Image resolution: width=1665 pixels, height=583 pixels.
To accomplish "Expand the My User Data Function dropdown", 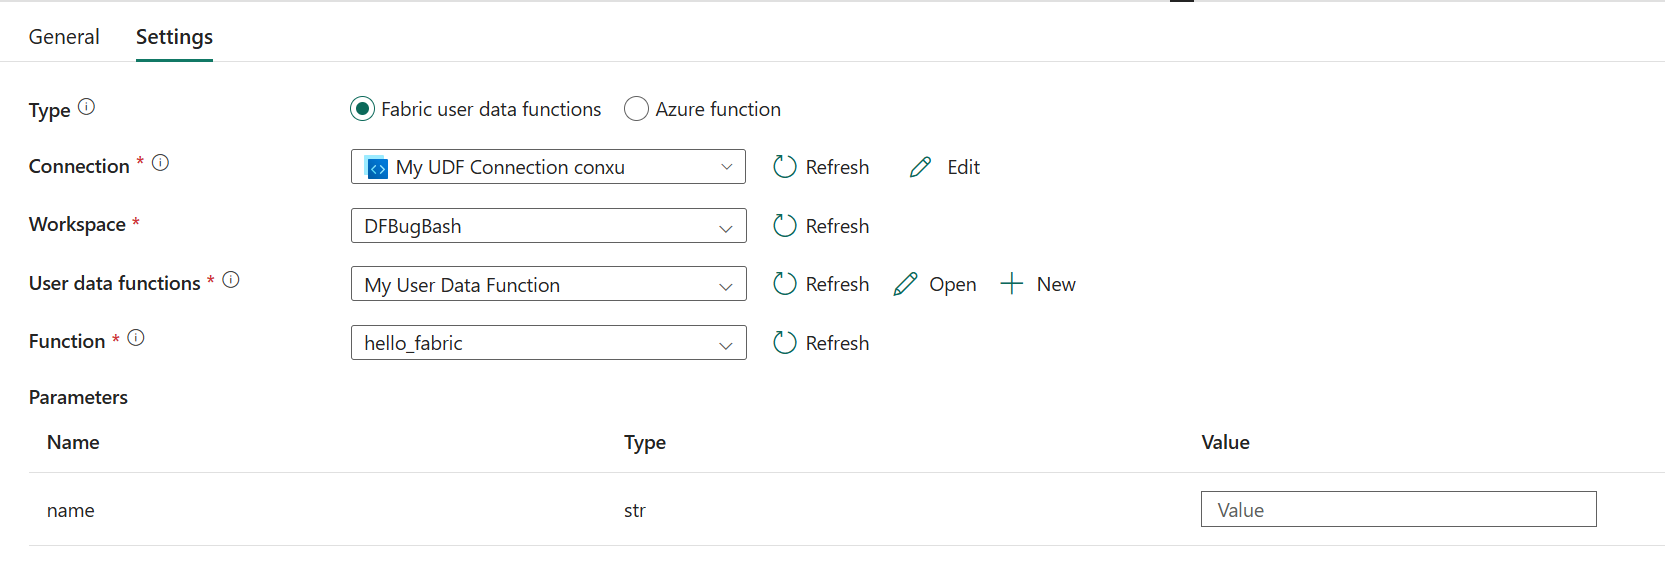I will [x=548, y=284].
